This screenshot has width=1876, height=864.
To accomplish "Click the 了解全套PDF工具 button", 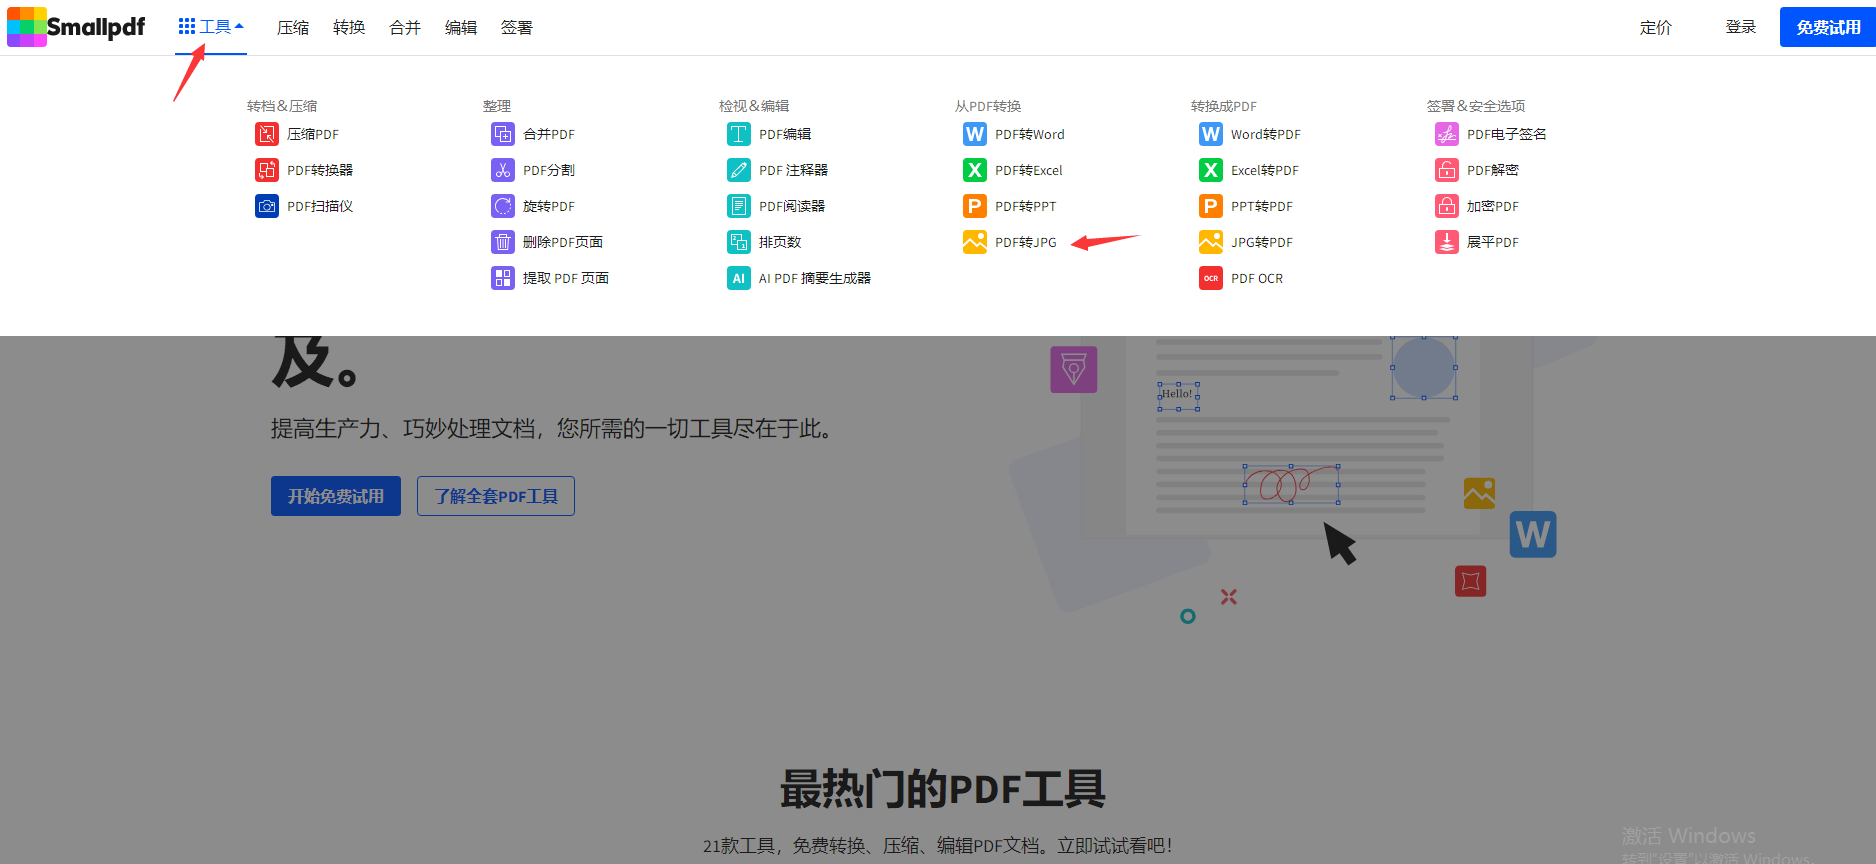I will (x=496, y=496).
